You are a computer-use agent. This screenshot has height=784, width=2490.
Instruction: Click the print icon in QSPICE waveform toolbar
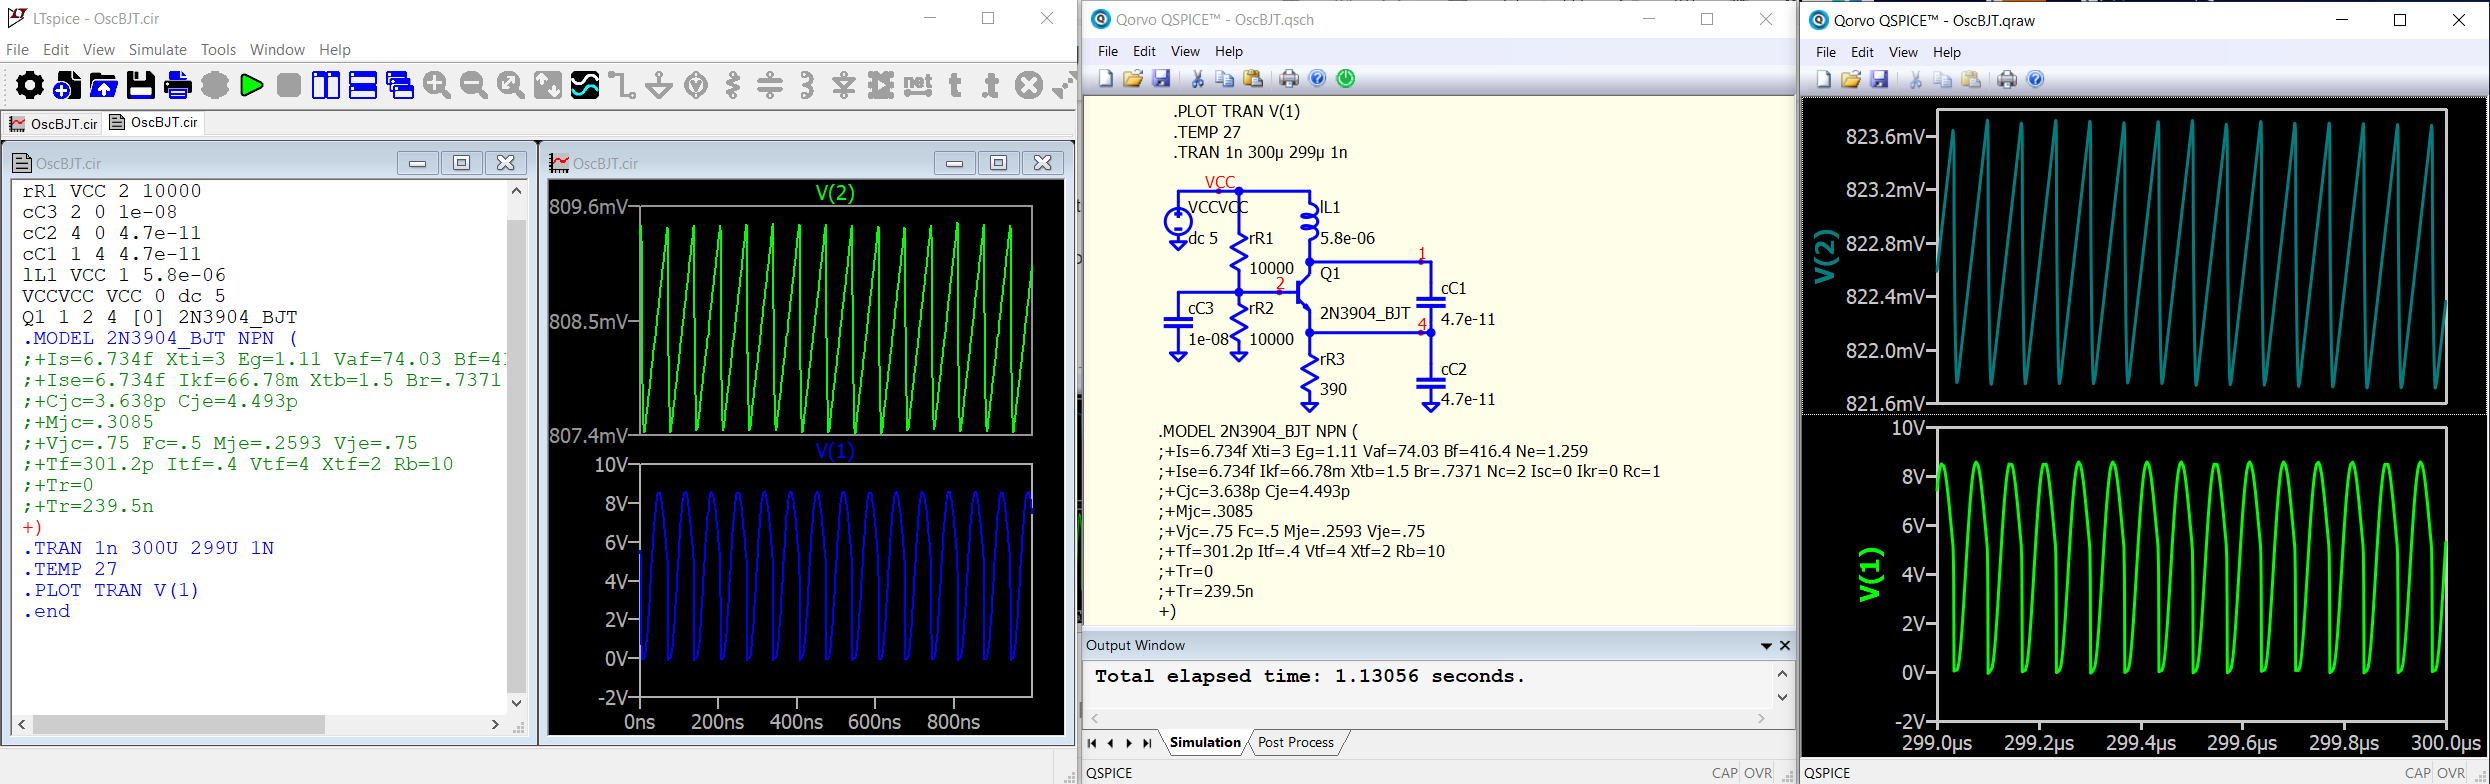point(2007,80)
